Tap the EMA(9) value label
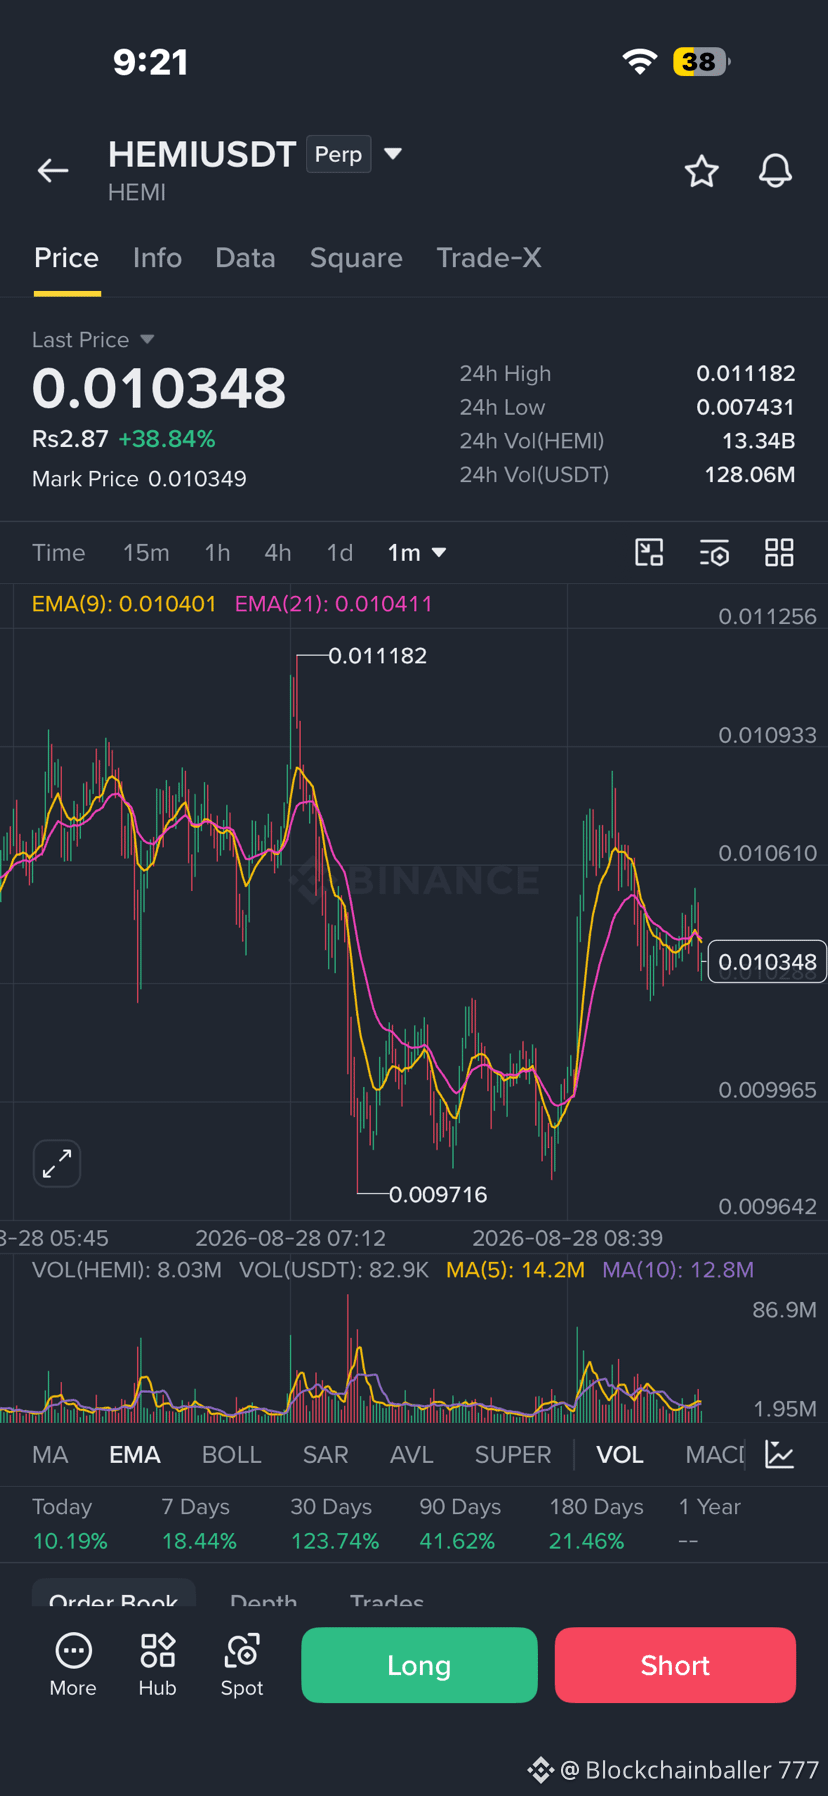The image size is (828, 1796). coord(124,604)
